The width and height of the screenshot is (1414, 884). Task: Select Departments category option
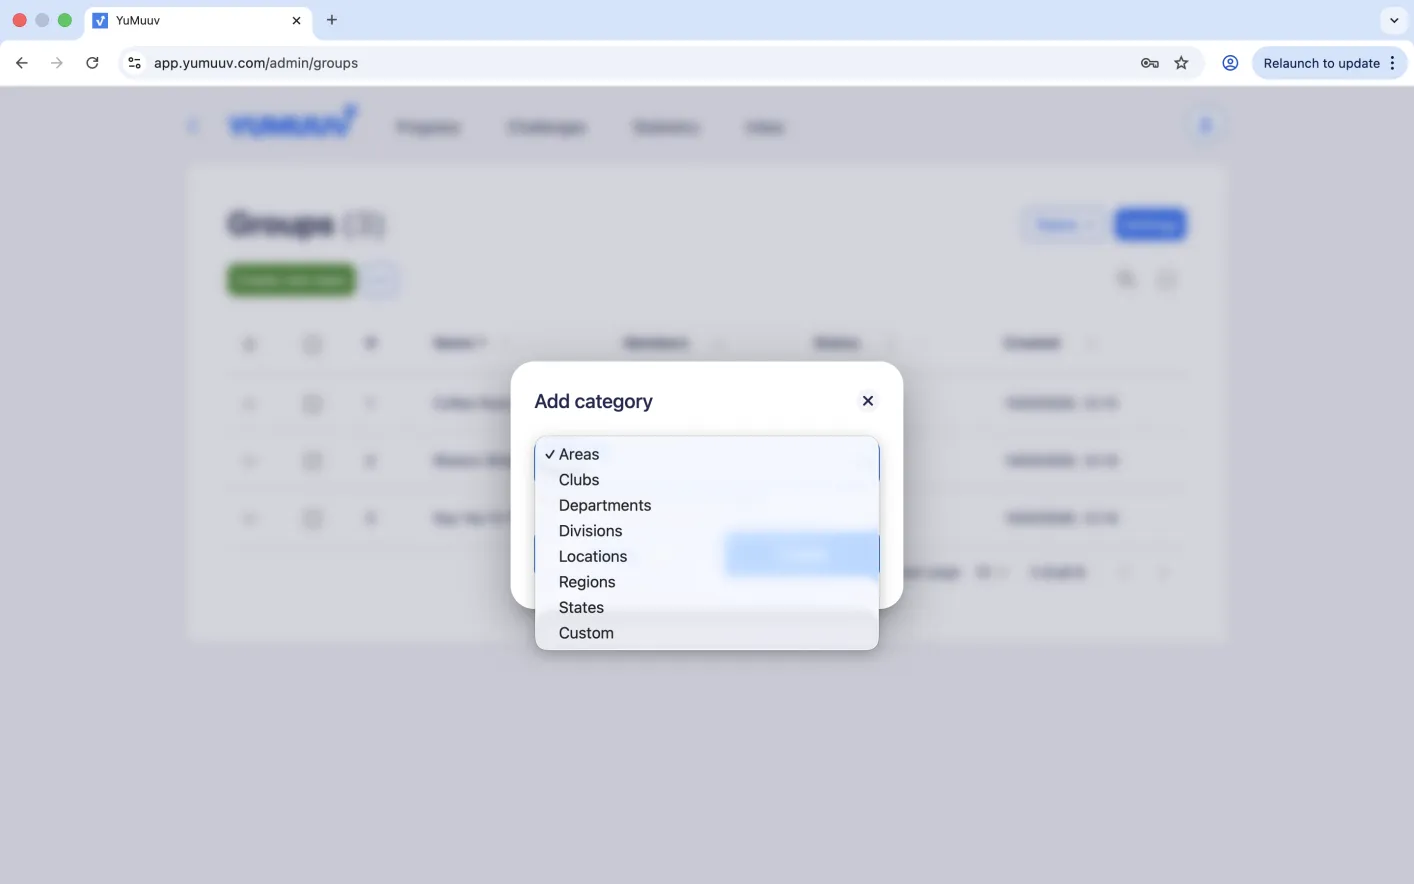(706, 505)
